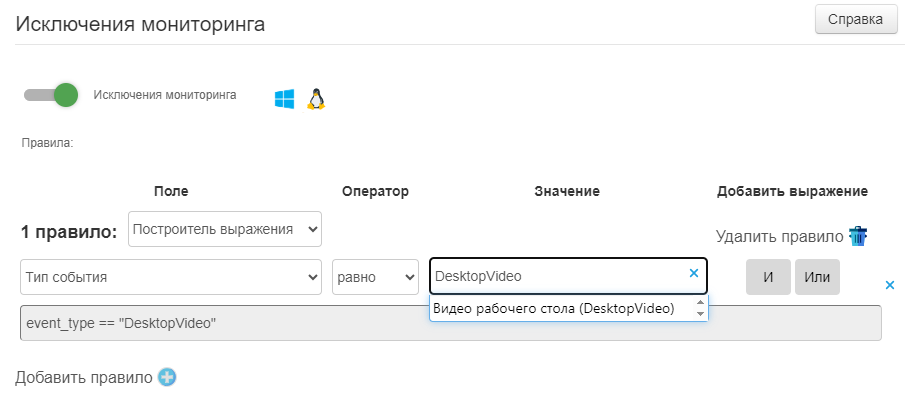Clear the DesktopVideo value with the X icon
This screenshot has height=407, width=905.
click(x=694, y=273)
